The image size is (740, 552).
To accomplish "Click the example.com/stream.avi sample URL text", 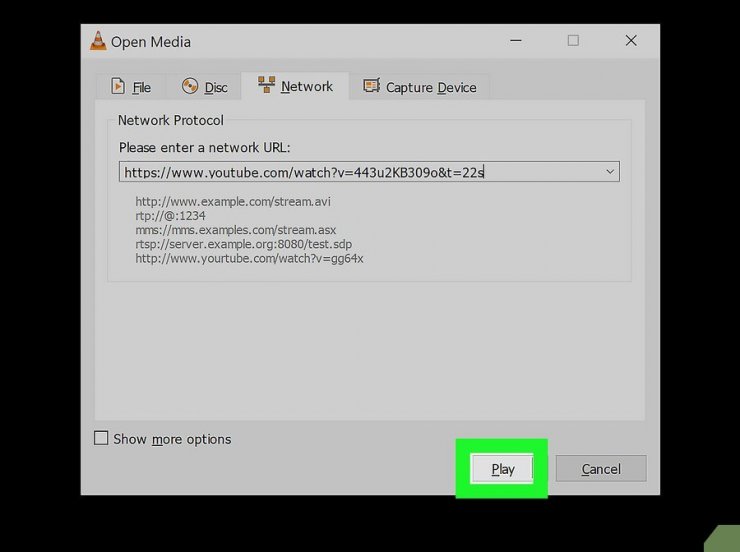I will [x=233, y=201].
